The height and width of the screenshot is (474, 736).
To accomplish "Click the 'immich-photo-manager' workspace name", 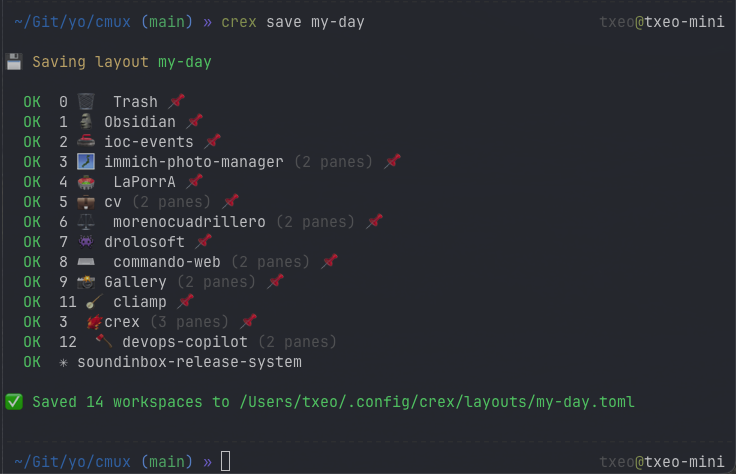I will click(x=194, y=162).
